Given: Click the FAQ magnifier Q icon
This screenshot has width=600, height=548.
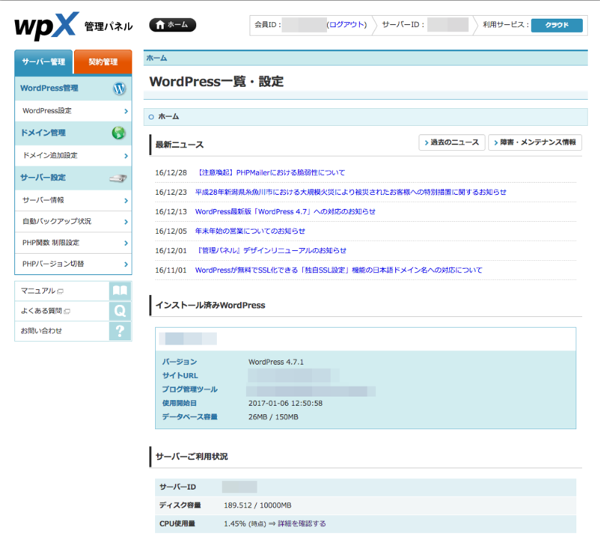Looking at the screenshot, I should (x=120, y=311).
